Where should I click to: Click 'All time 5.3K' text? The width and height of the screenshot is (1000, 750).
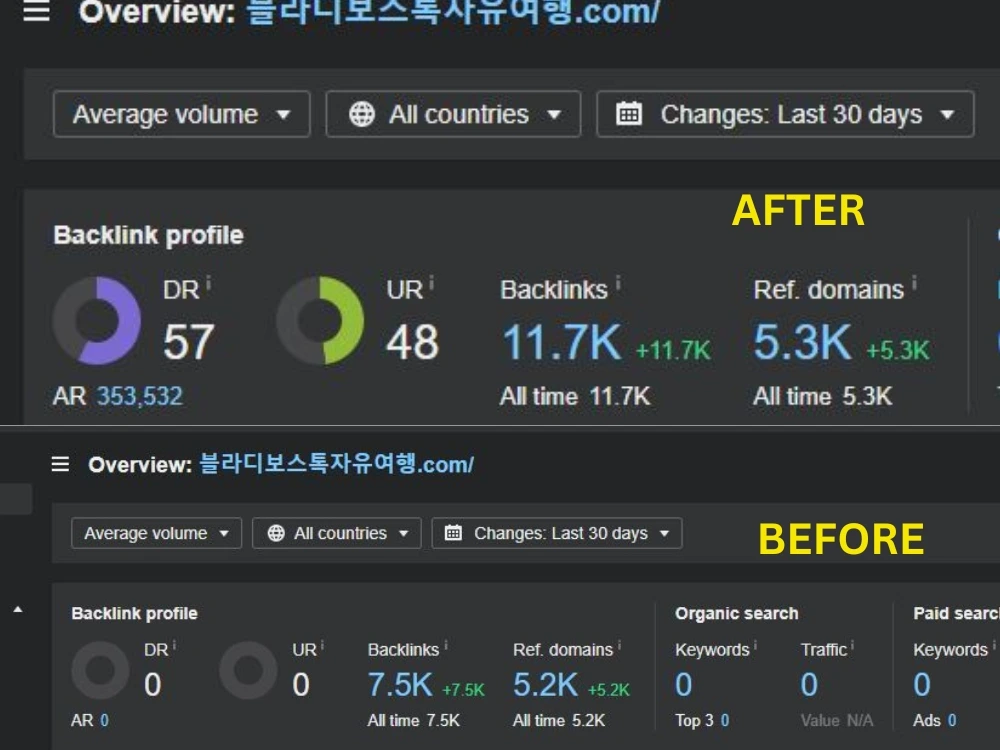[x=823, y=397]
